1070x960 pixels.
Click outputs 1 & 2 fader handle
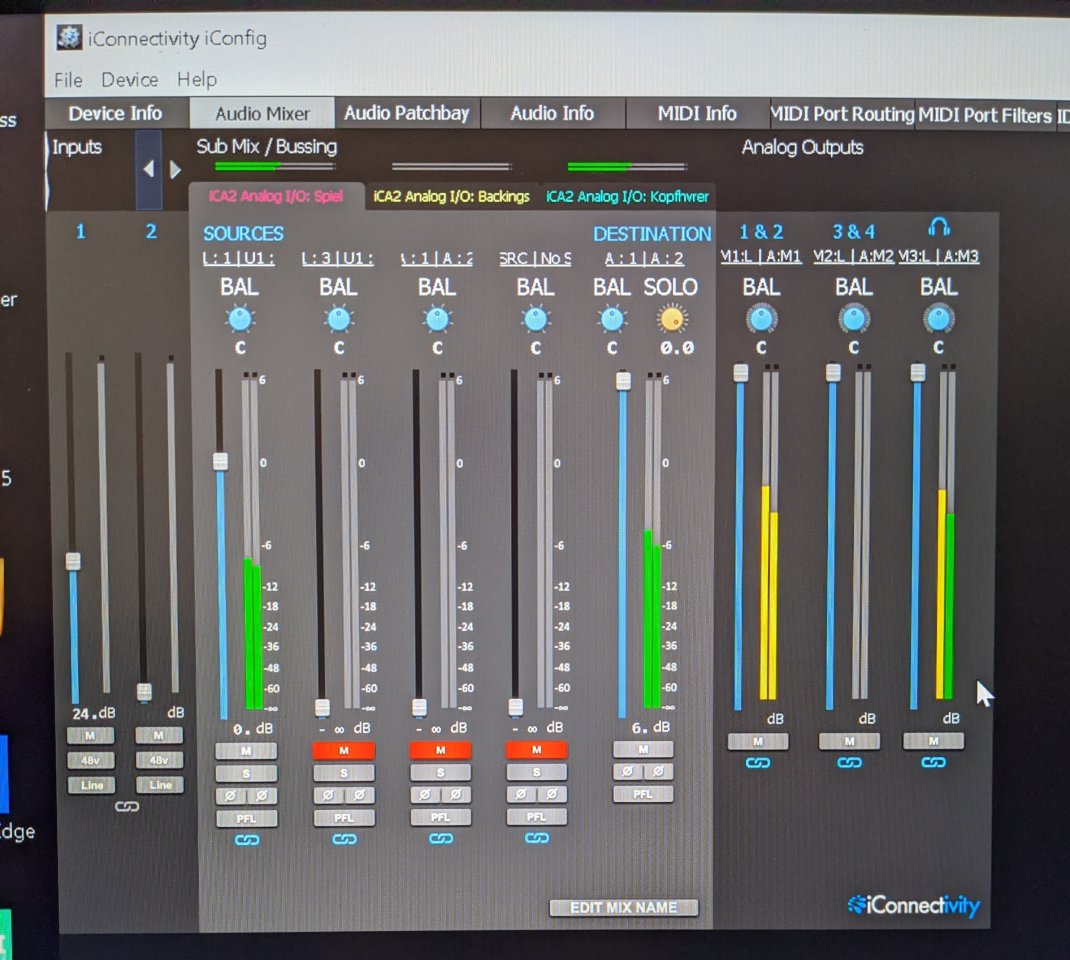coord(740,373)
